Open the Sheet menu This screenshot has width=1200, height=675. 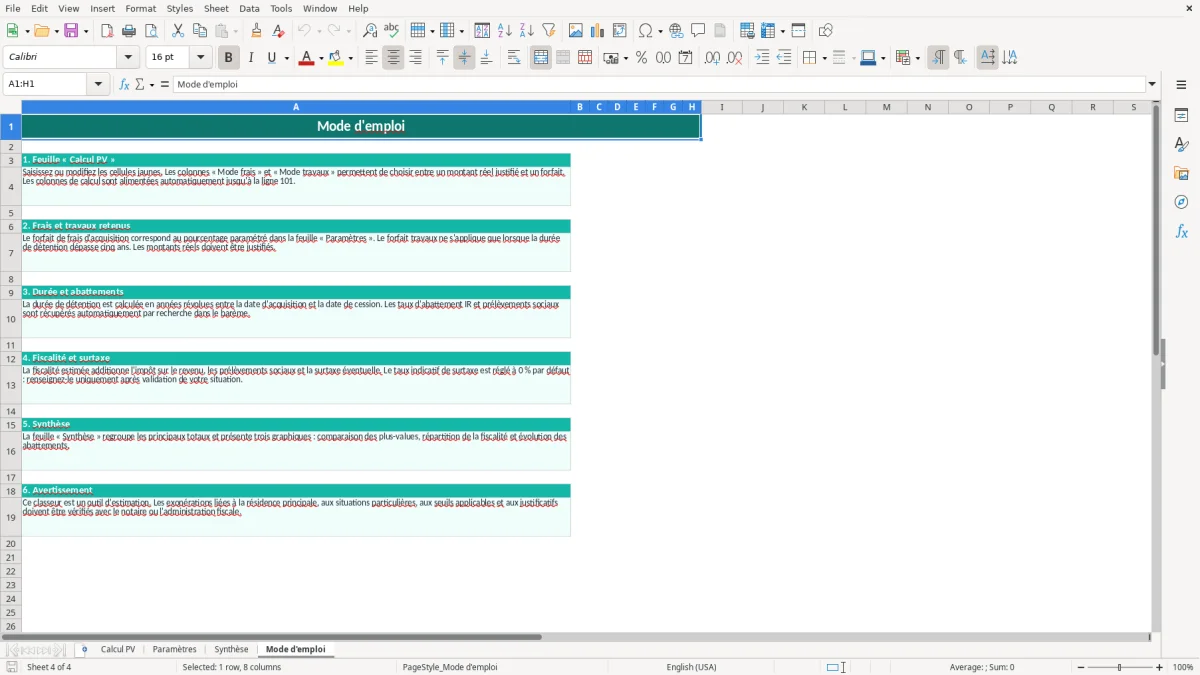click(216, 8)
